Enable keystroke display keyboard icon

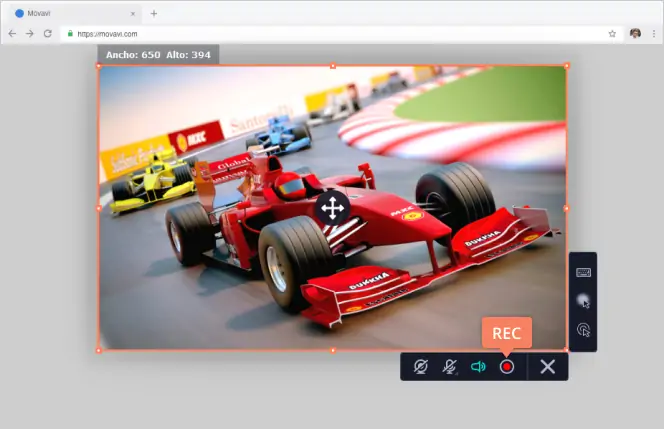click(583, 272)
